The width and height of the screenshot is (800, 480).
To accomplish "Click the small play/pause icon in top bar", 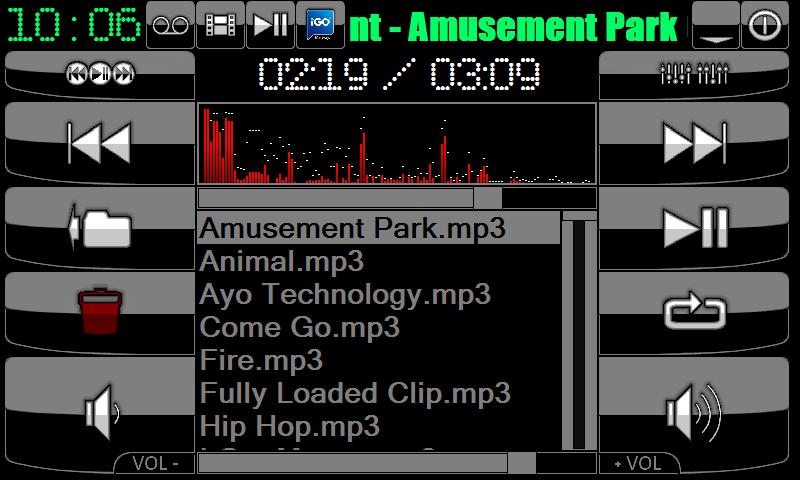I will 270,25.
